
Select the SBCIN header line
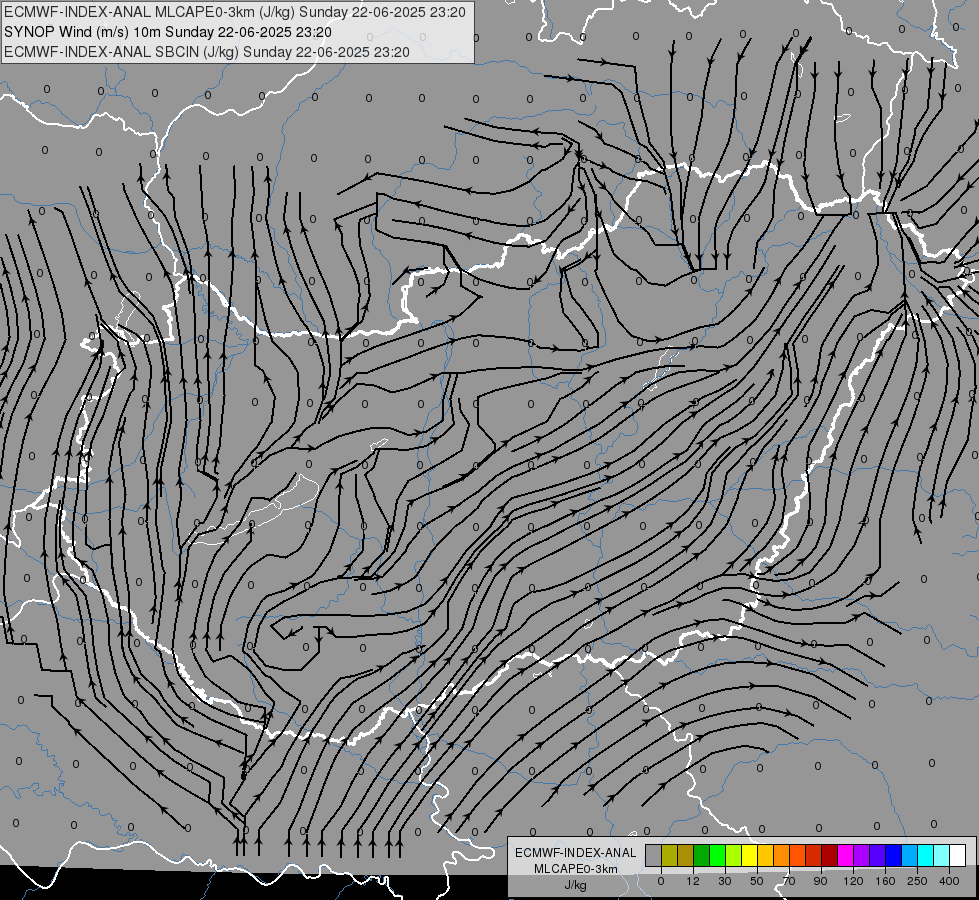(207, 52)
